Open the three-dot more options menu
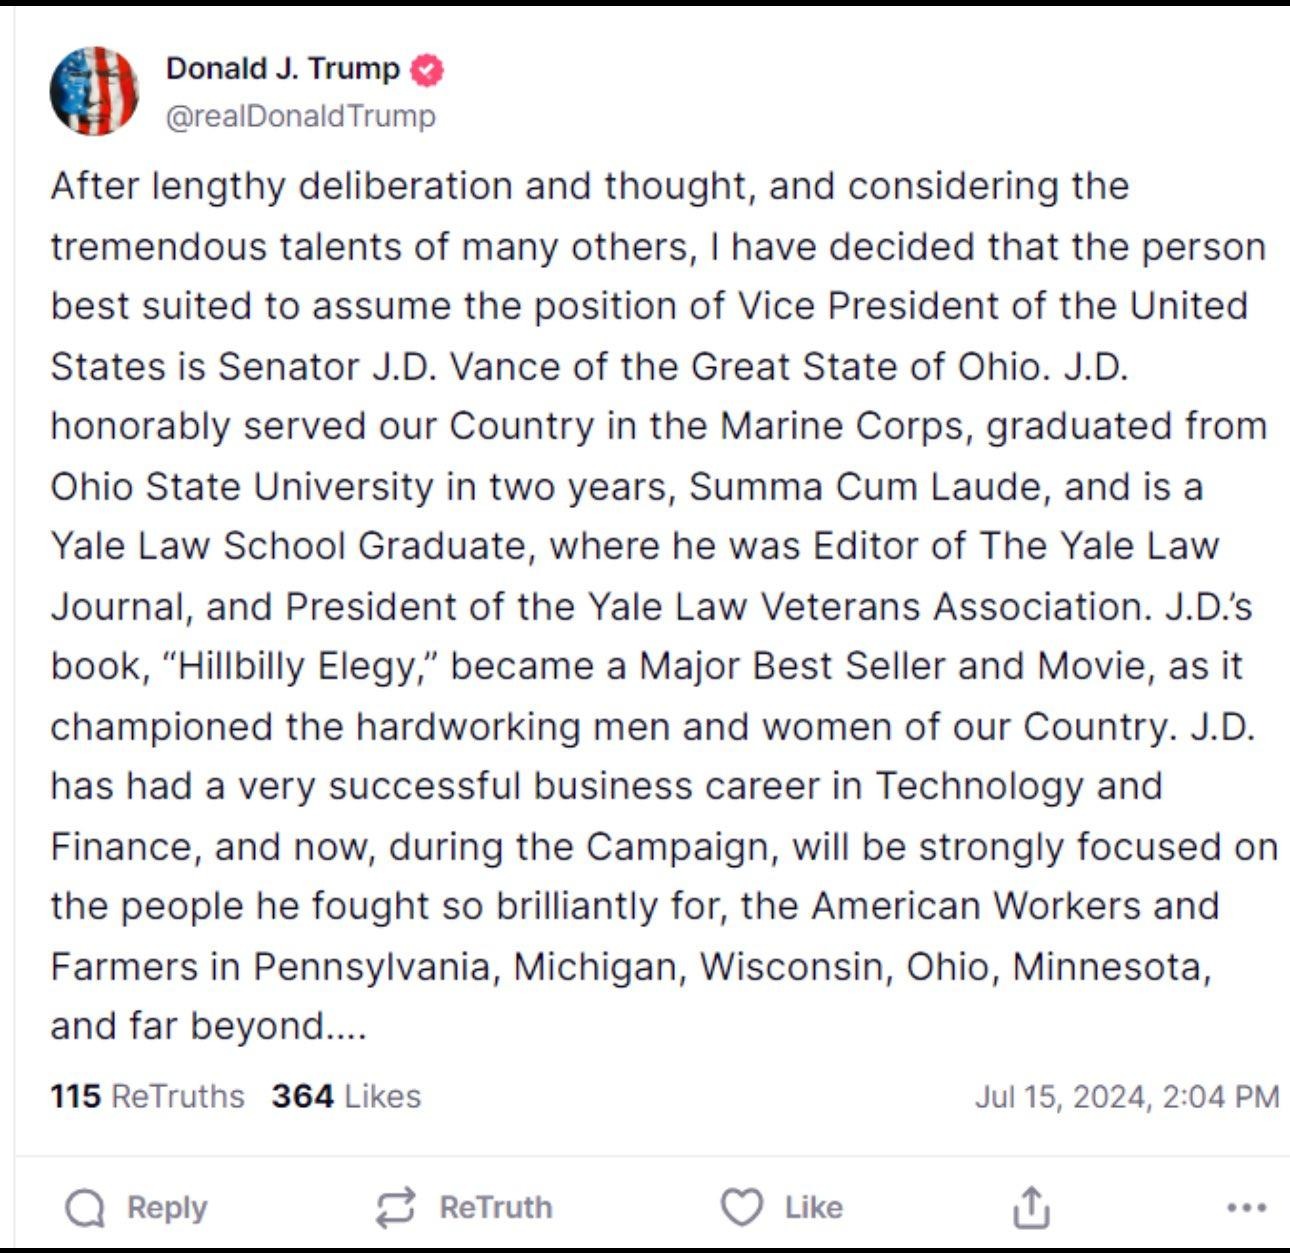This screenshot has height=1253, width=1290. point(1246,1208)
